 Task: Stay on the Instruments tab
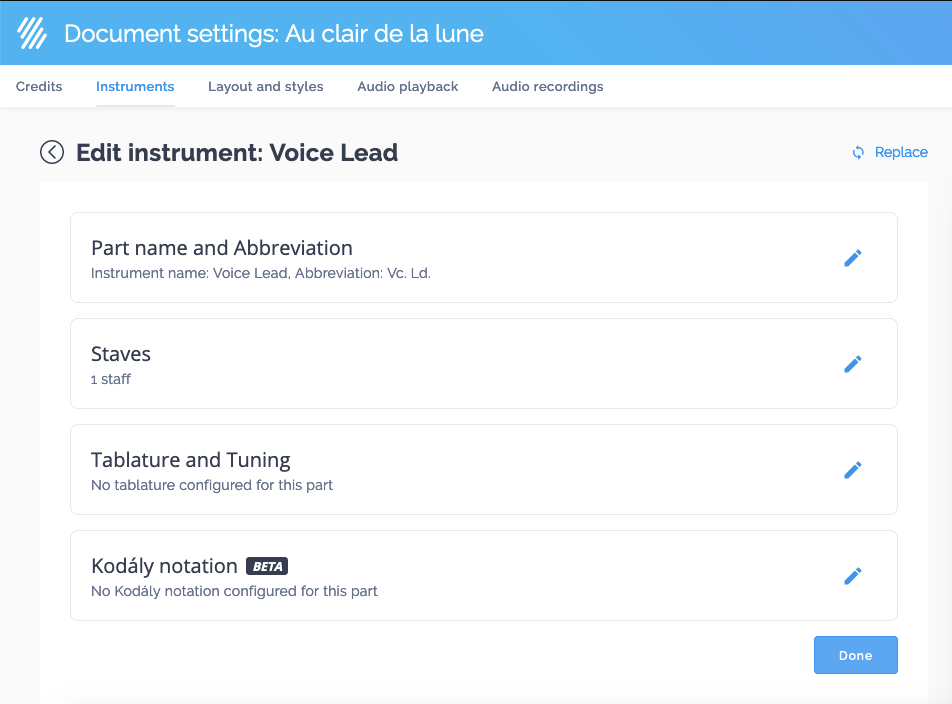click(x=135, y=86)
